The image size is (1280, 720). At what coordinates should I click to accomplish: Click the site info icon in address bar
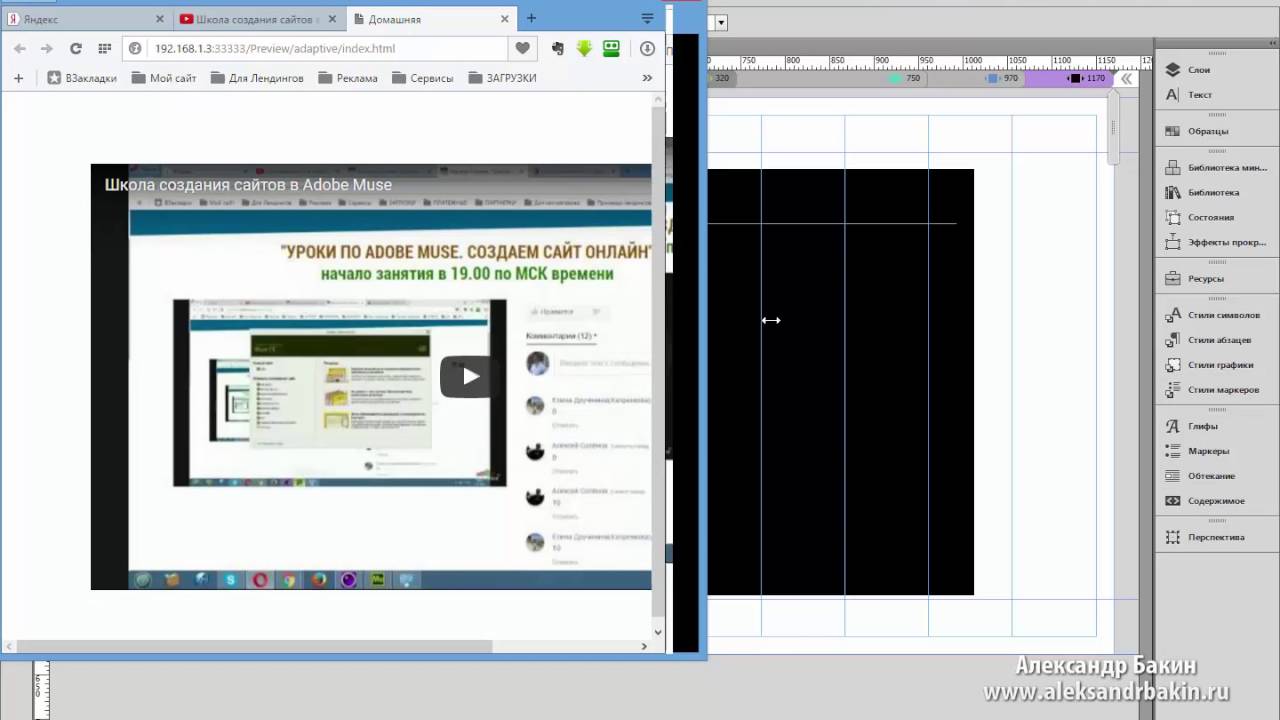(x=137, y=48)
